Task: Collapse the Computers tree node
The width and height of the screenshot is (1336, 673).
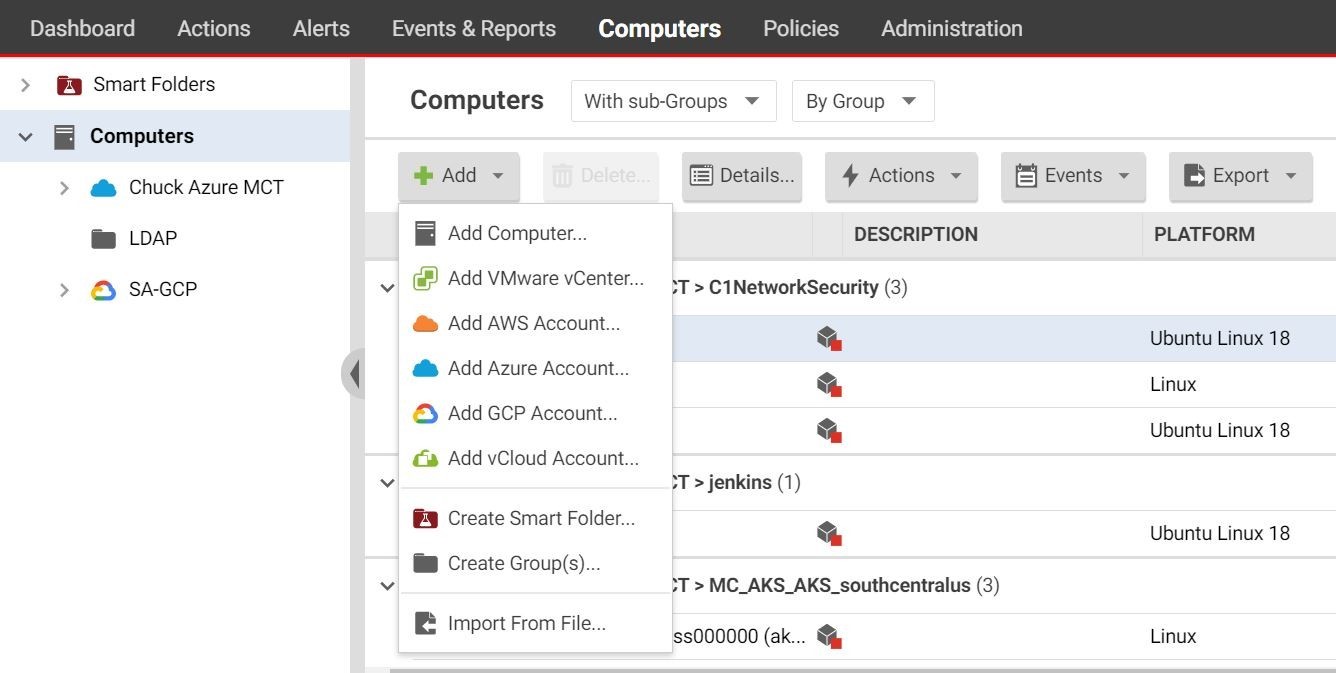Action: coord(26,137)
